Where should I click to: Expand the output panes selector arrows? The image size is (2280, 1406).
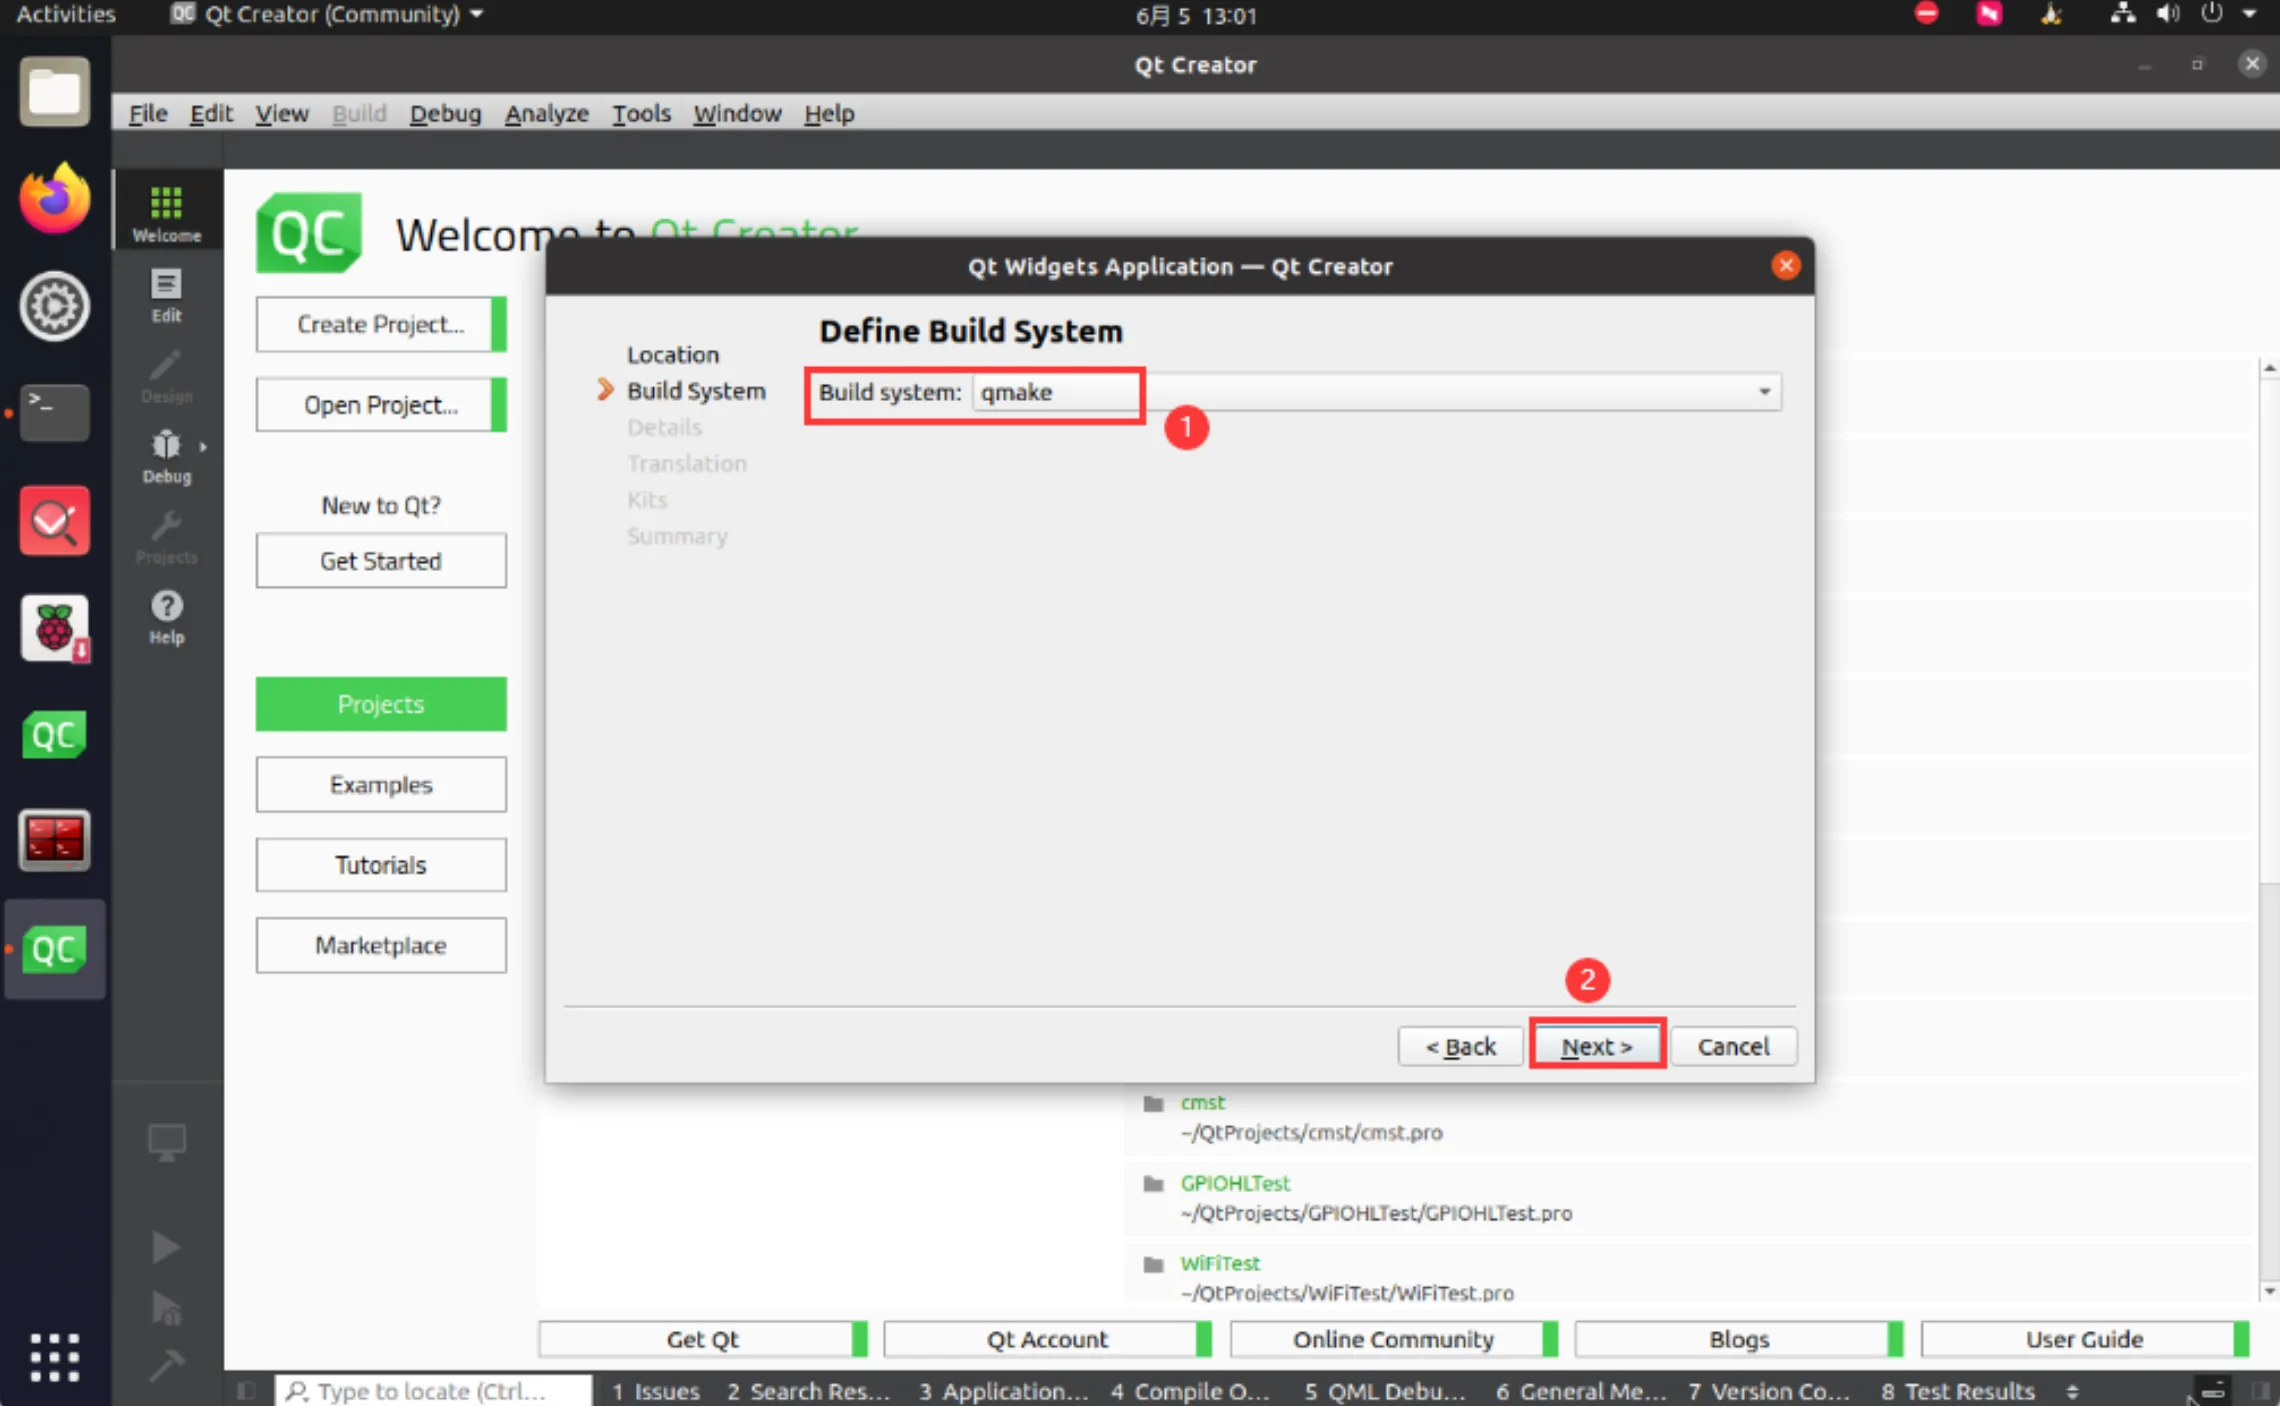click(x=2072, y=1391)
